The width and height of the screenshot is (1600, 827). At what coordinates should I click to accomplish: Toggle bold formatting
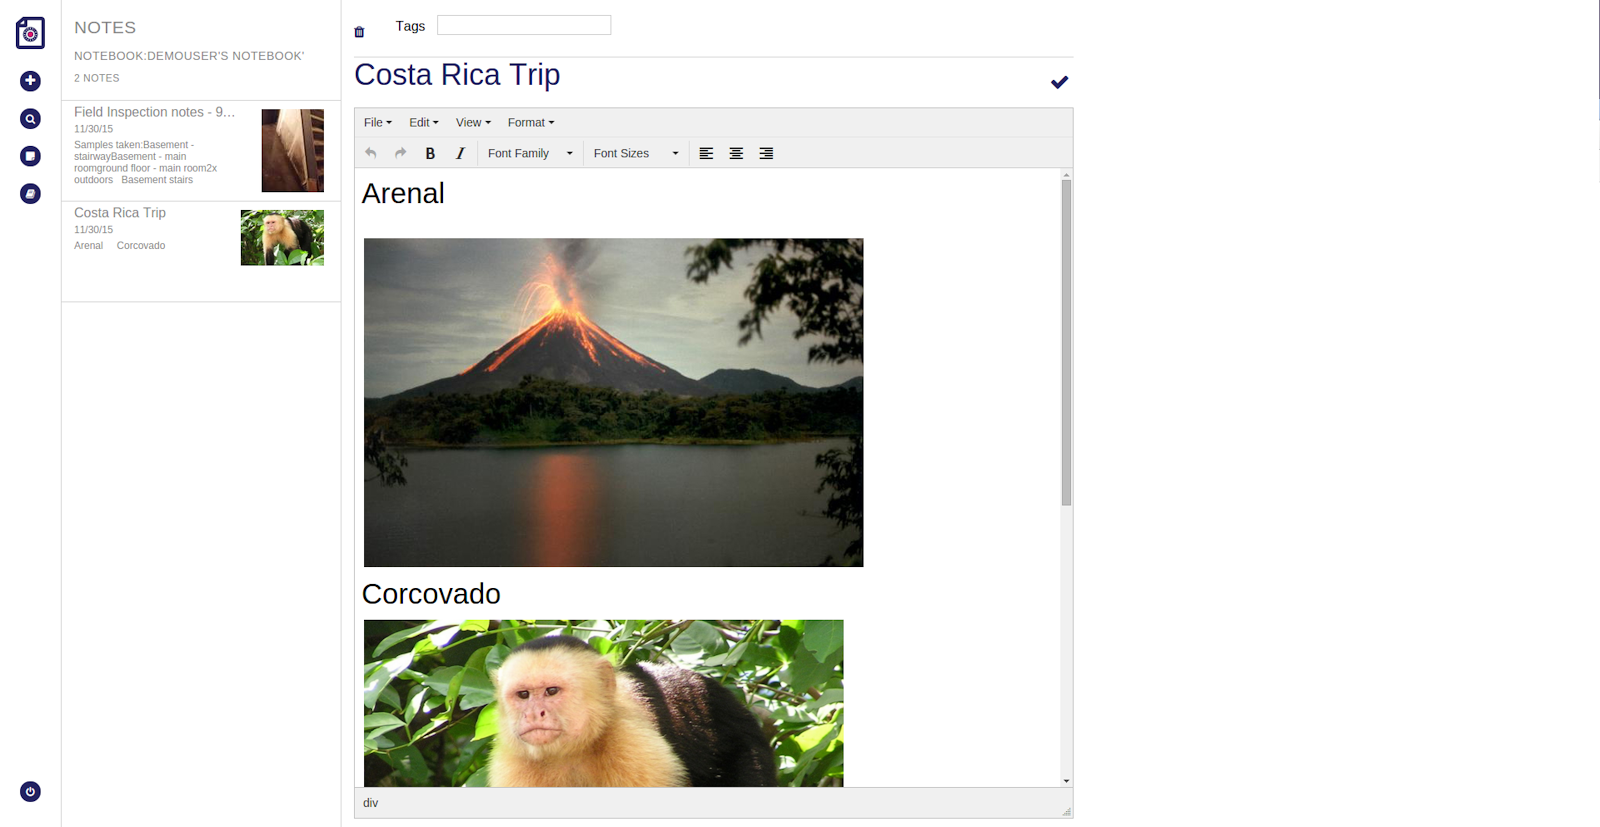(430, 153)
